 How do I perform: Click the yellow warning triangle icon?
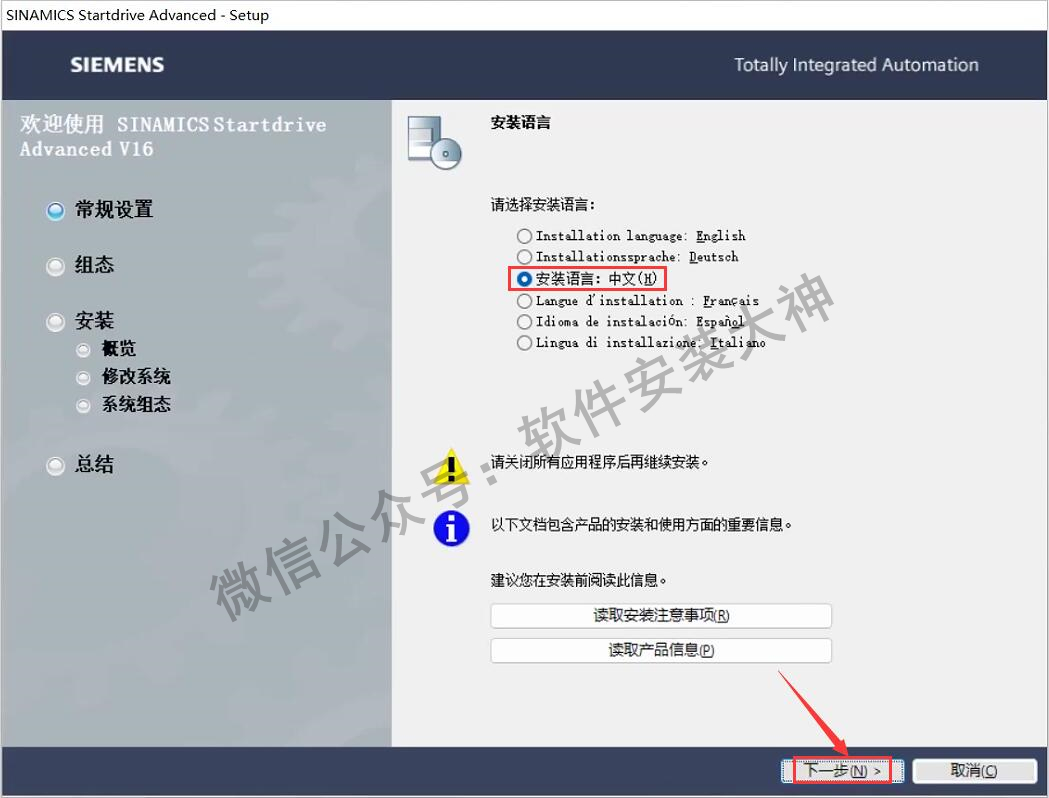coord(452,466)
